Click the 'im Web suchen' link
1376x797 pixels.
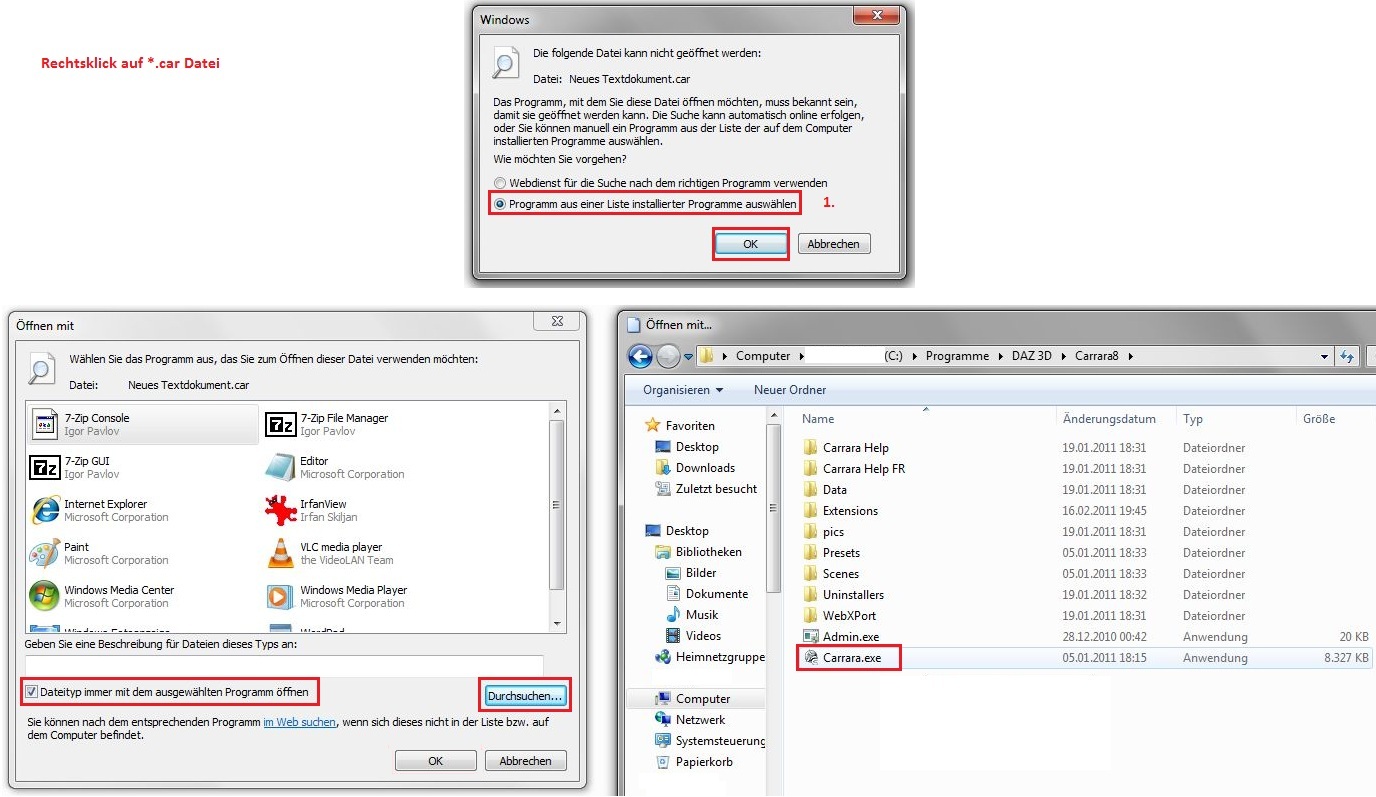coord(300,721)
